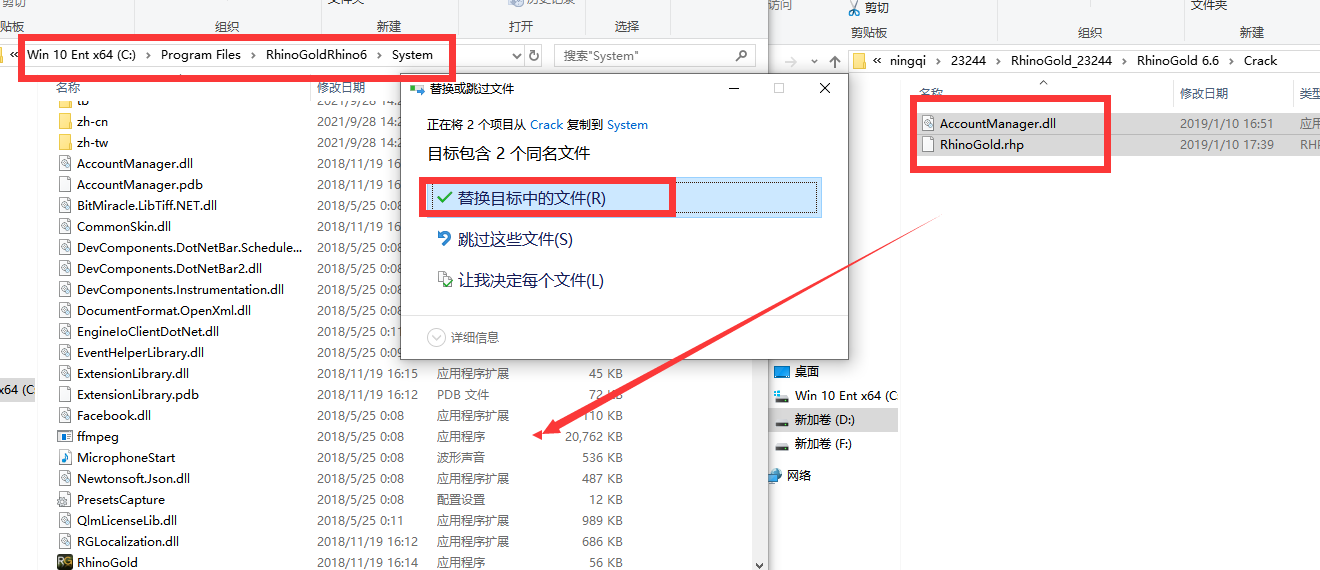Click Win 10 Ent x64 (C:) breadcrumb segment
Image resolution: width=1320 pixels, height=570 pixels.
click(81, 55)
